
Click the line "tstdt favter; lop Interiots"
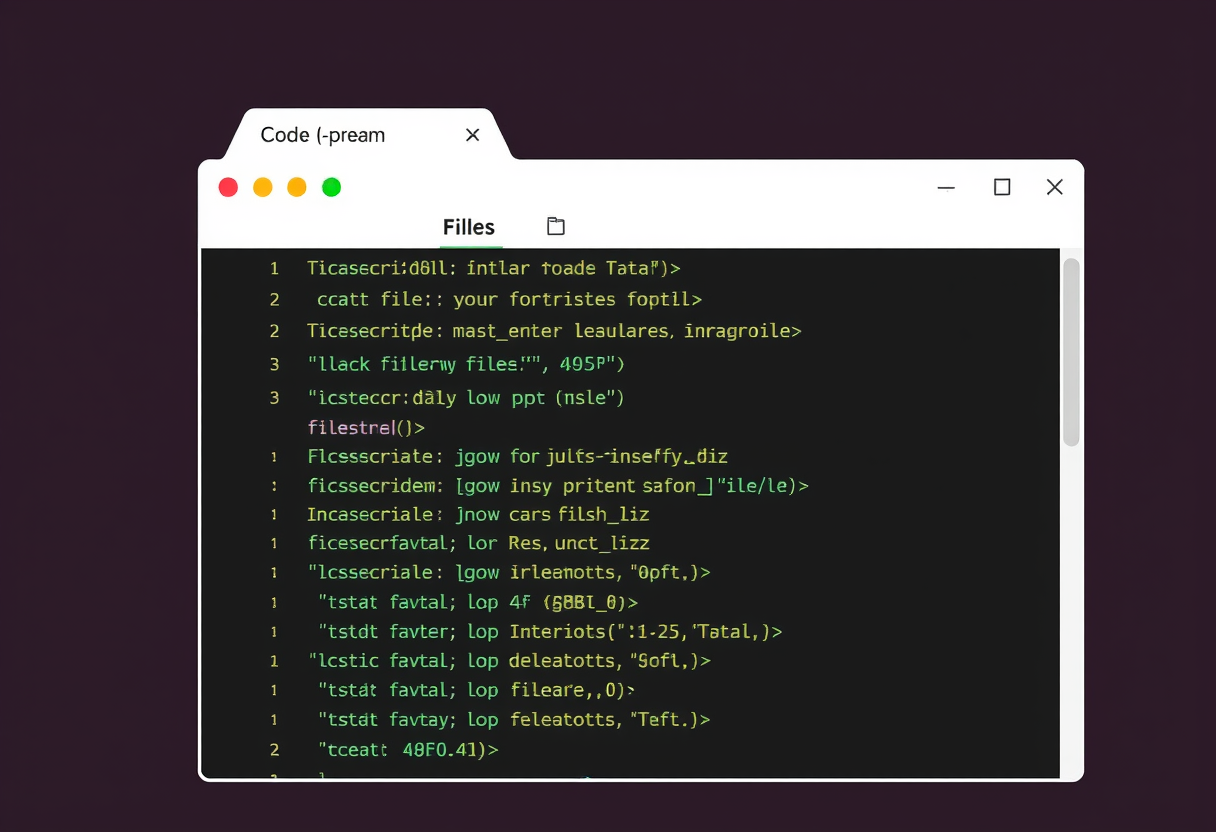550,632
